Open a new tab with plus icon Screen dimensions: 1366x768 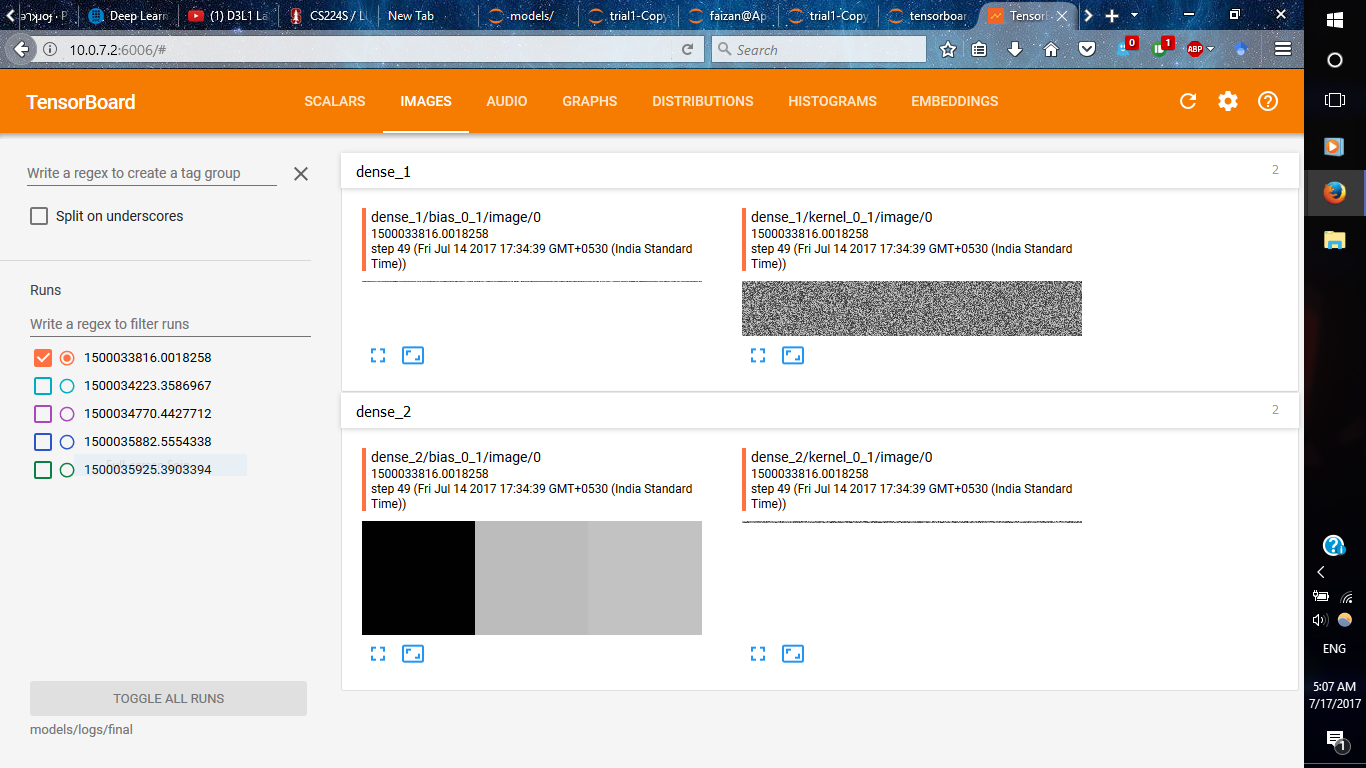1111,15
